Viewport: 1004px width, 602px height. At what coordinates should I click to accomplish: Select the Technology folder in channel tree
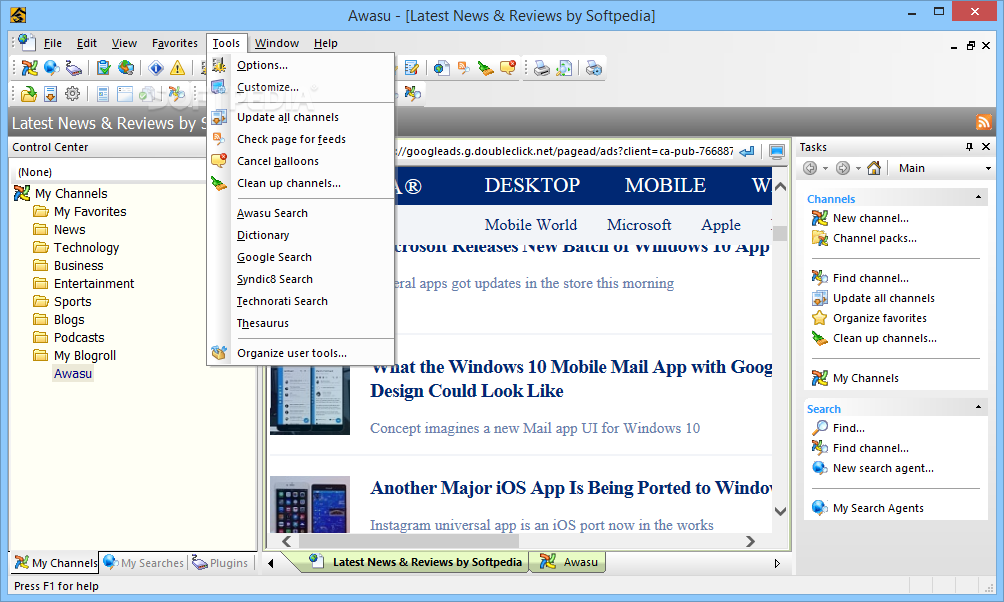tap(86, 247)
